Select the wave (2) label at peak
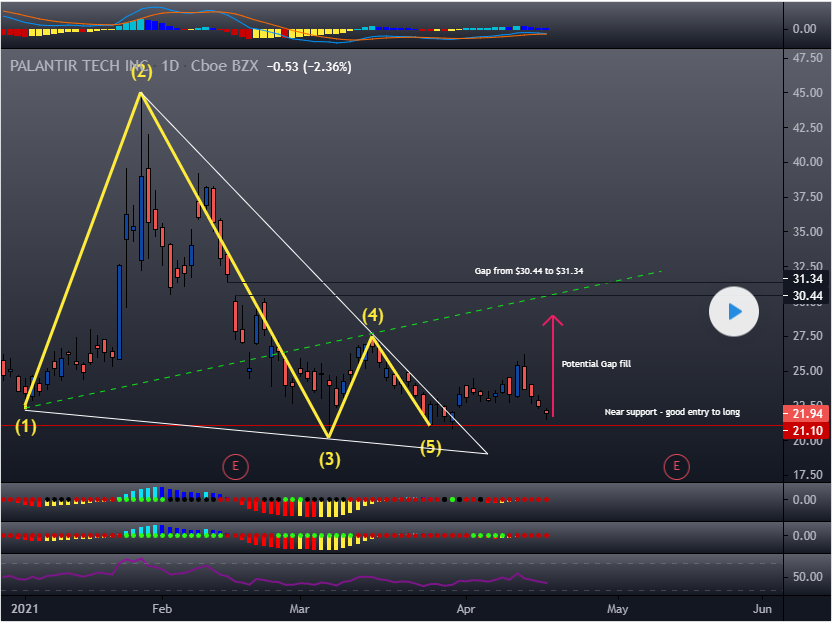This screenshot has height=622, width=832. click(x=141, y=72)
